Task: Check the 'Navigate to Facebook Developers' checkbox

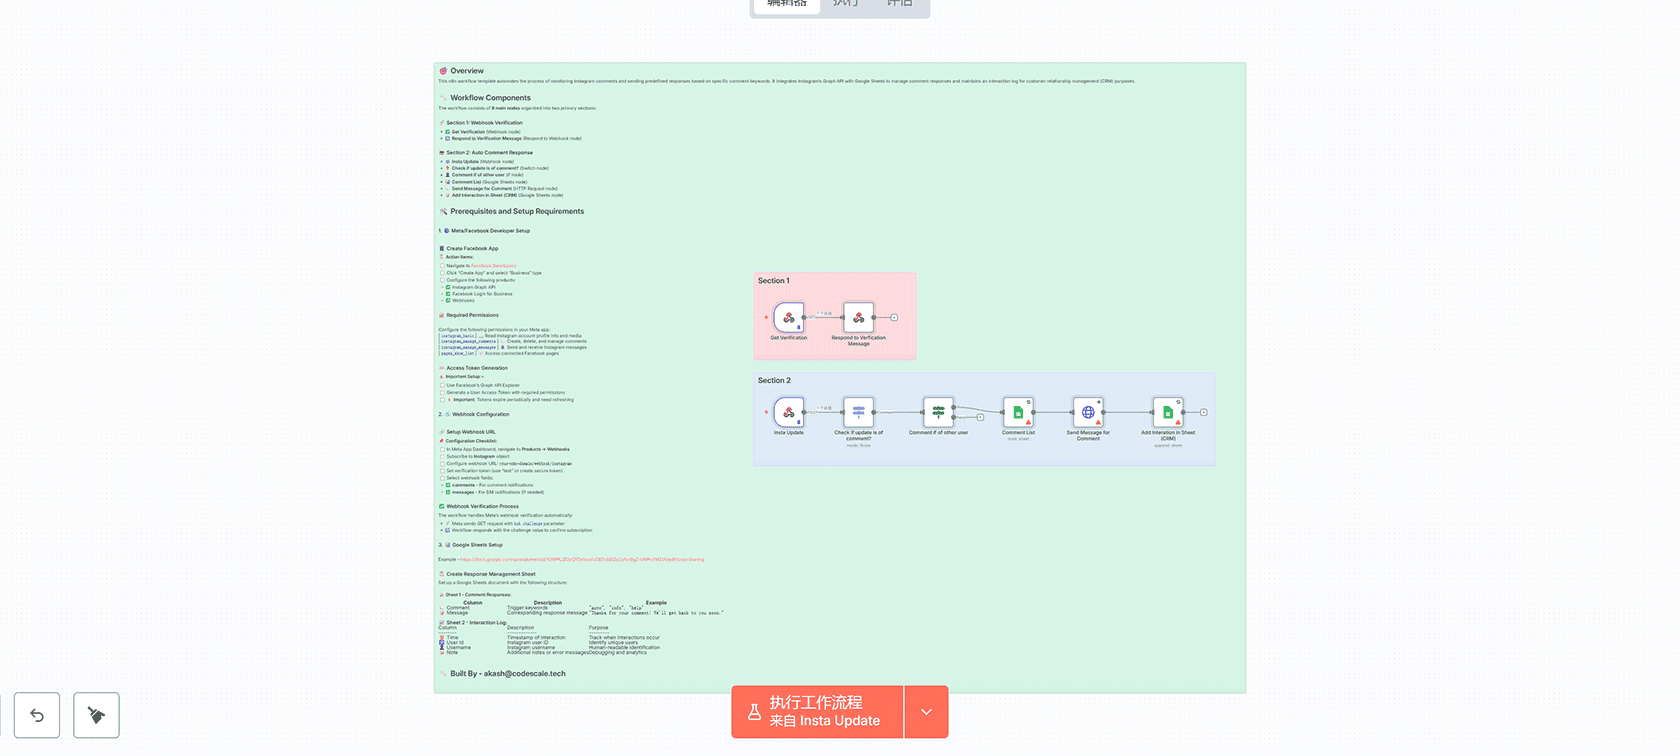Action: click(x=442, y=266)
